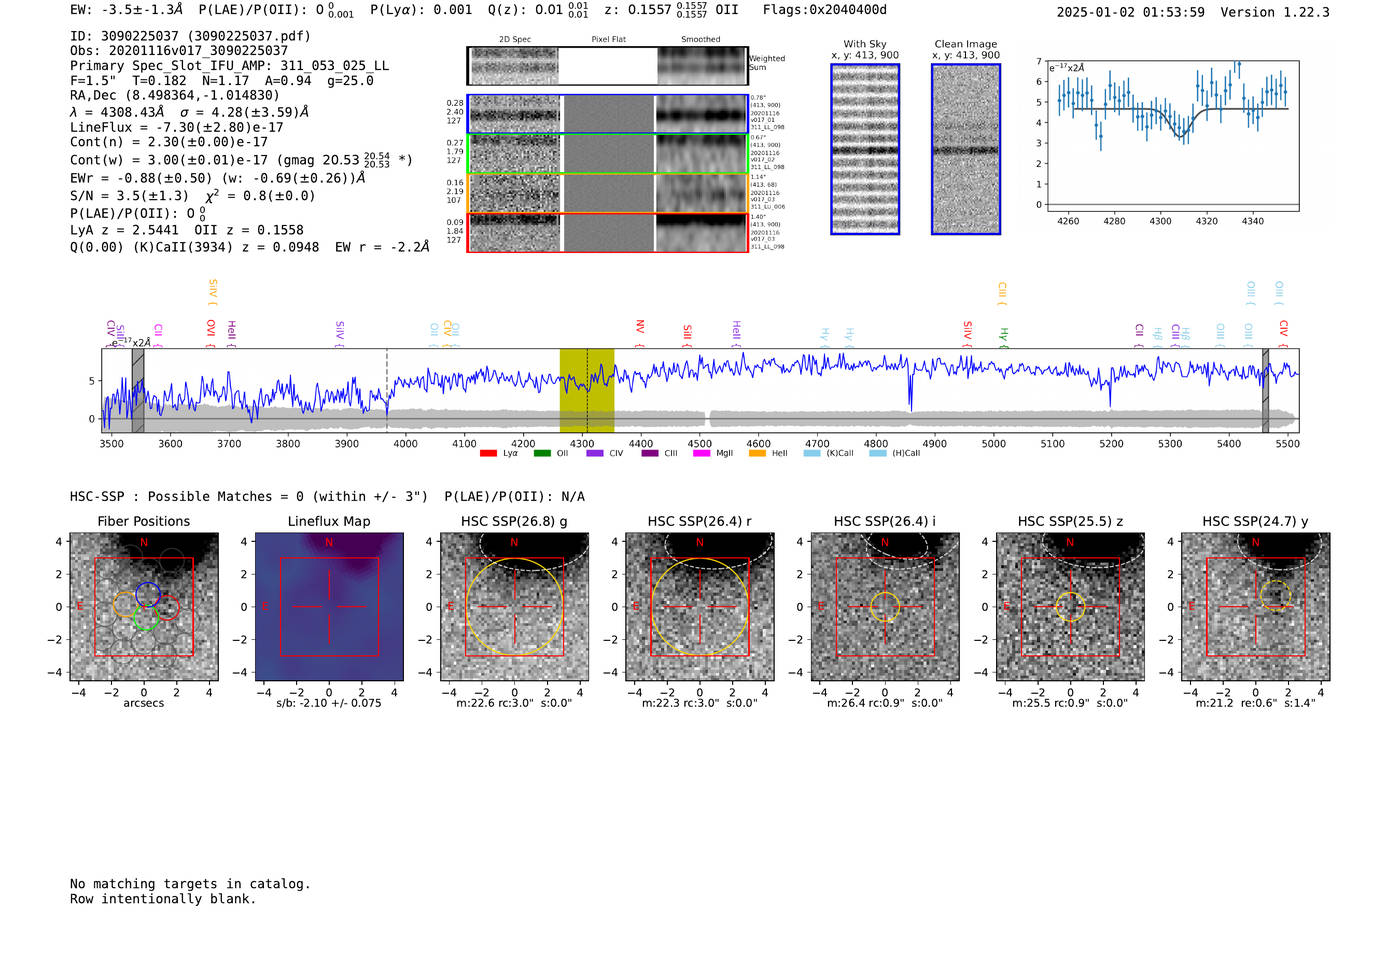Click the red SiIV label near 4950
The height and width of the screenshot is (953, 1400).
967,334
